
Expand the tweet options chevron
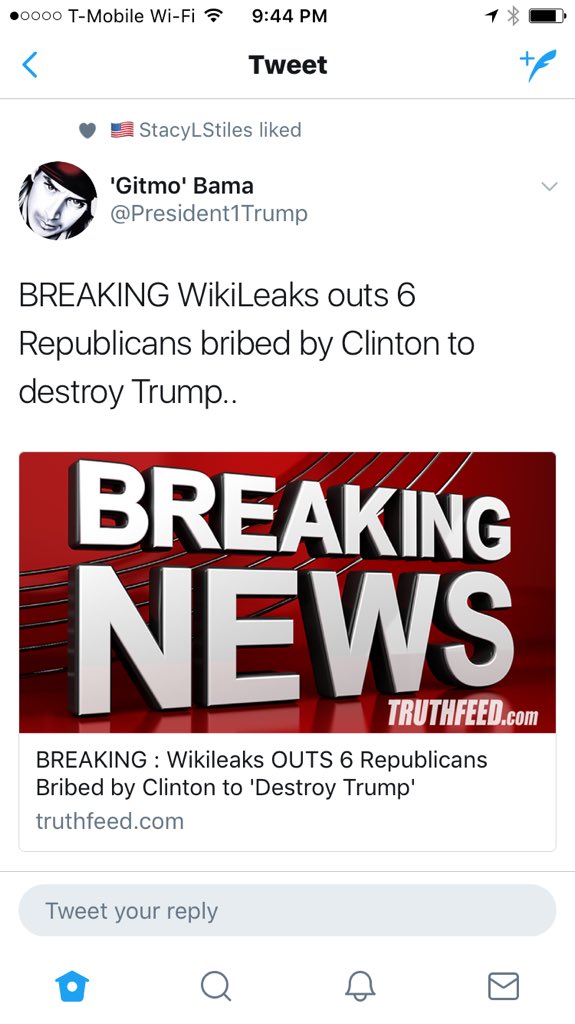[550, 186]
